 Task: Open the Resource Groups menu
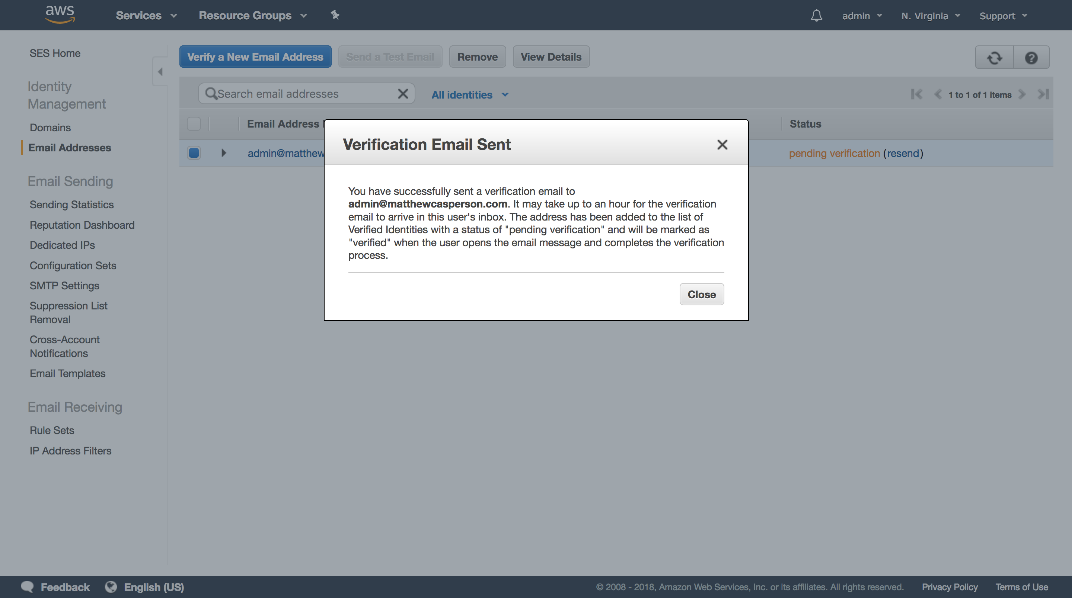(x=253, y=16)
